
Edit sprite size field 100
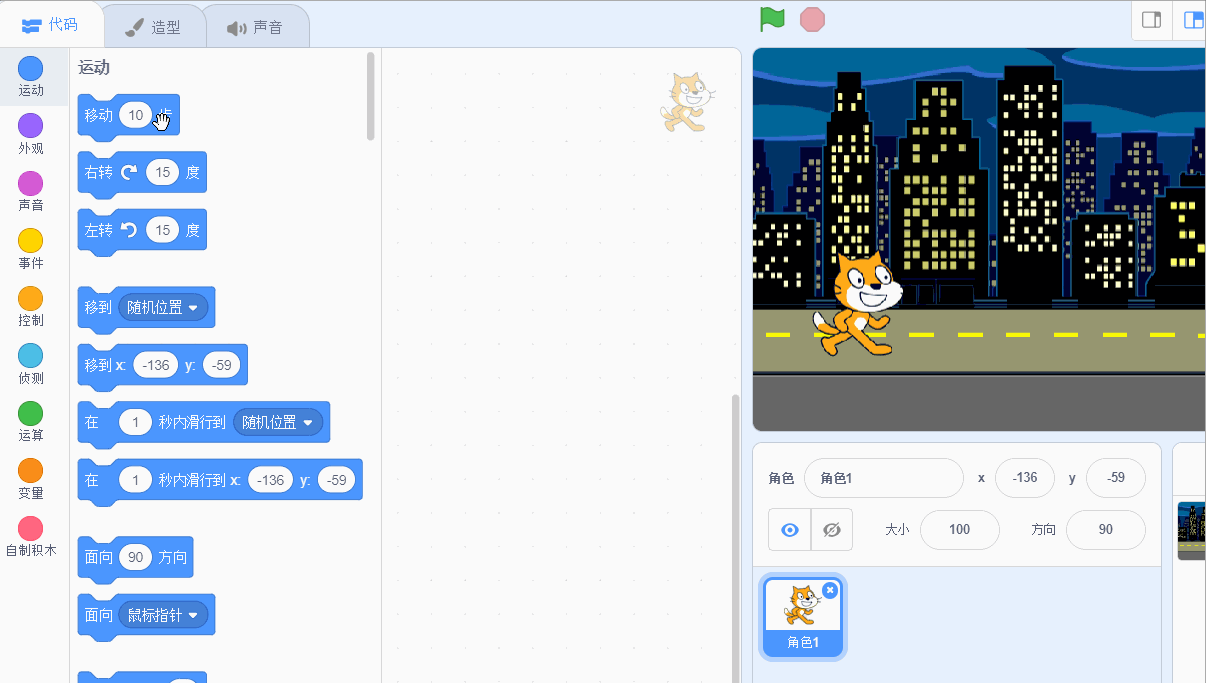959,530
